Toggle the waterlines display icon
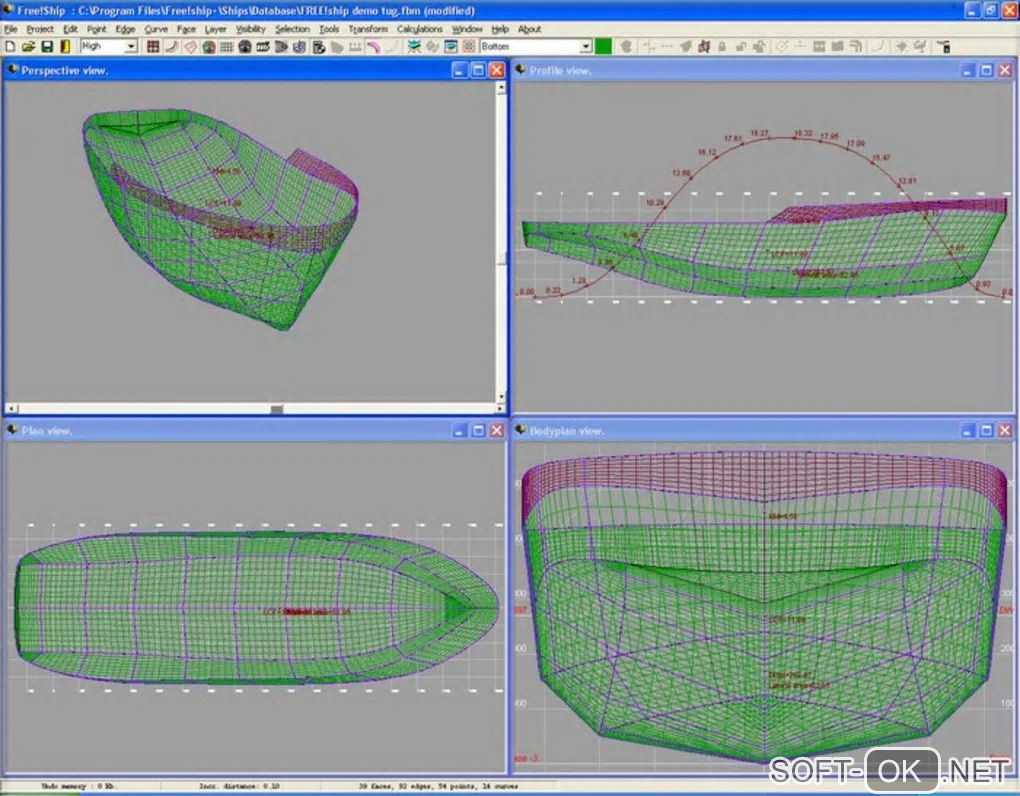 (281, 46)
